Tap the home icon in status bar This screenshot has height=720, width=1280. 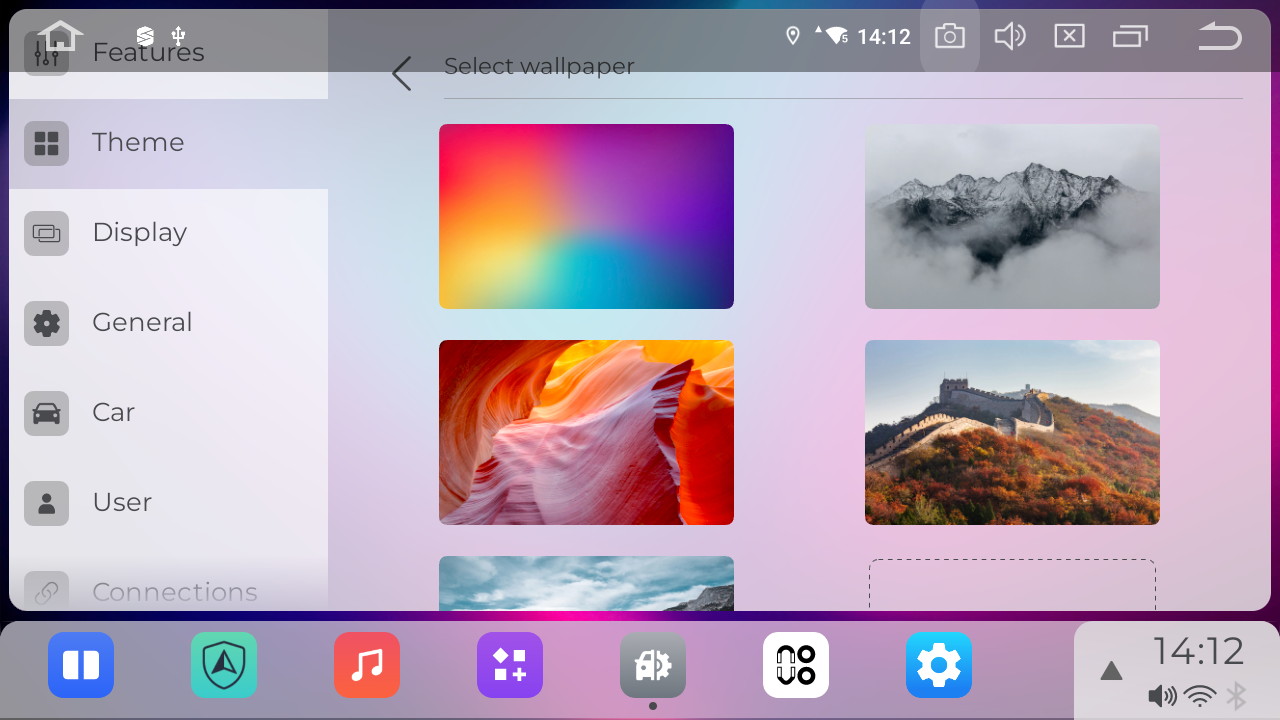pyautogui.click(x=60, y=36)
